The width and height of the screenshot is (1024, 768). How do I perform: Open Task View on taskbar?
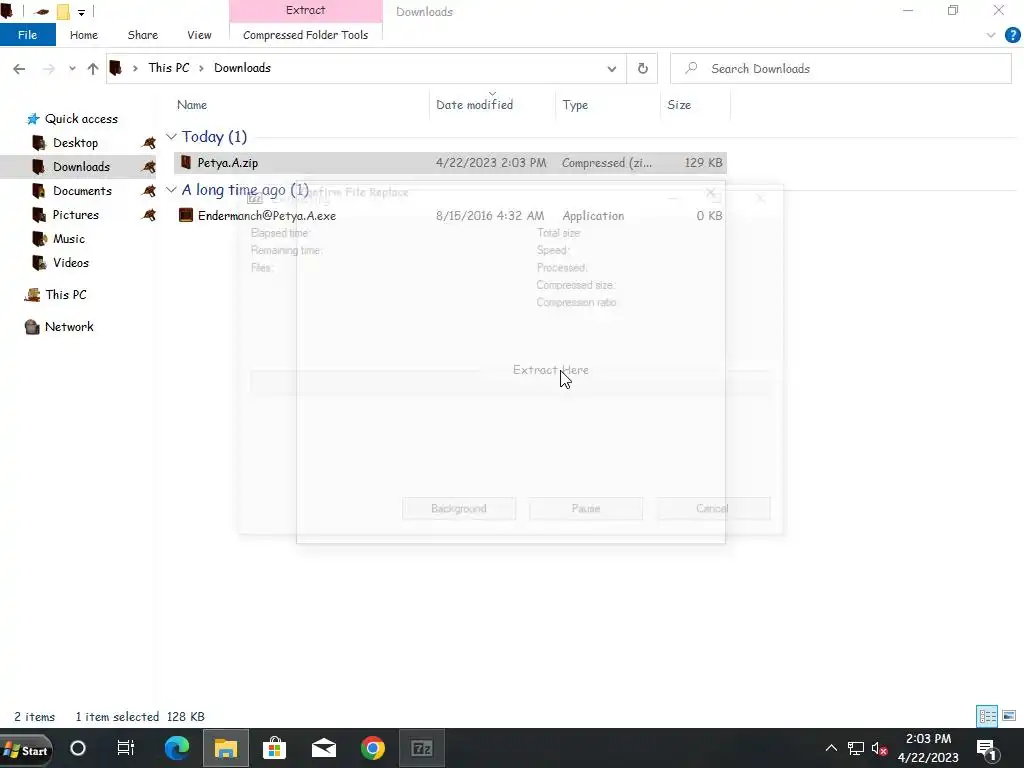(125, 748)
